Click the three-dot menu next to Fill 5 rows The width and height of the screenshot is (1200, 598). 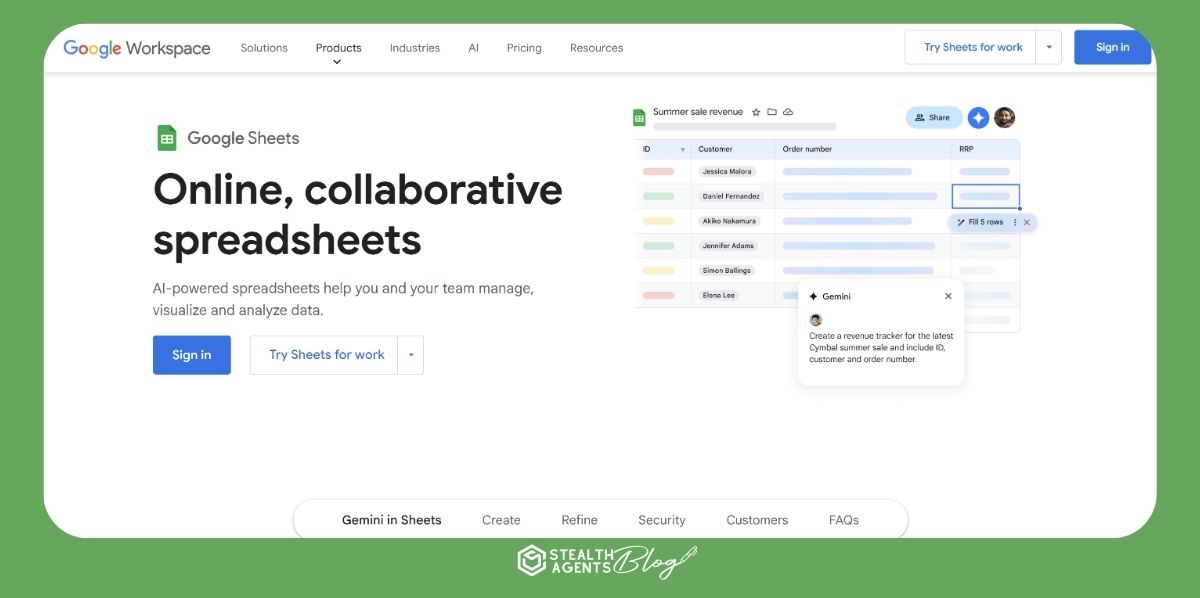pos(1015,222)
